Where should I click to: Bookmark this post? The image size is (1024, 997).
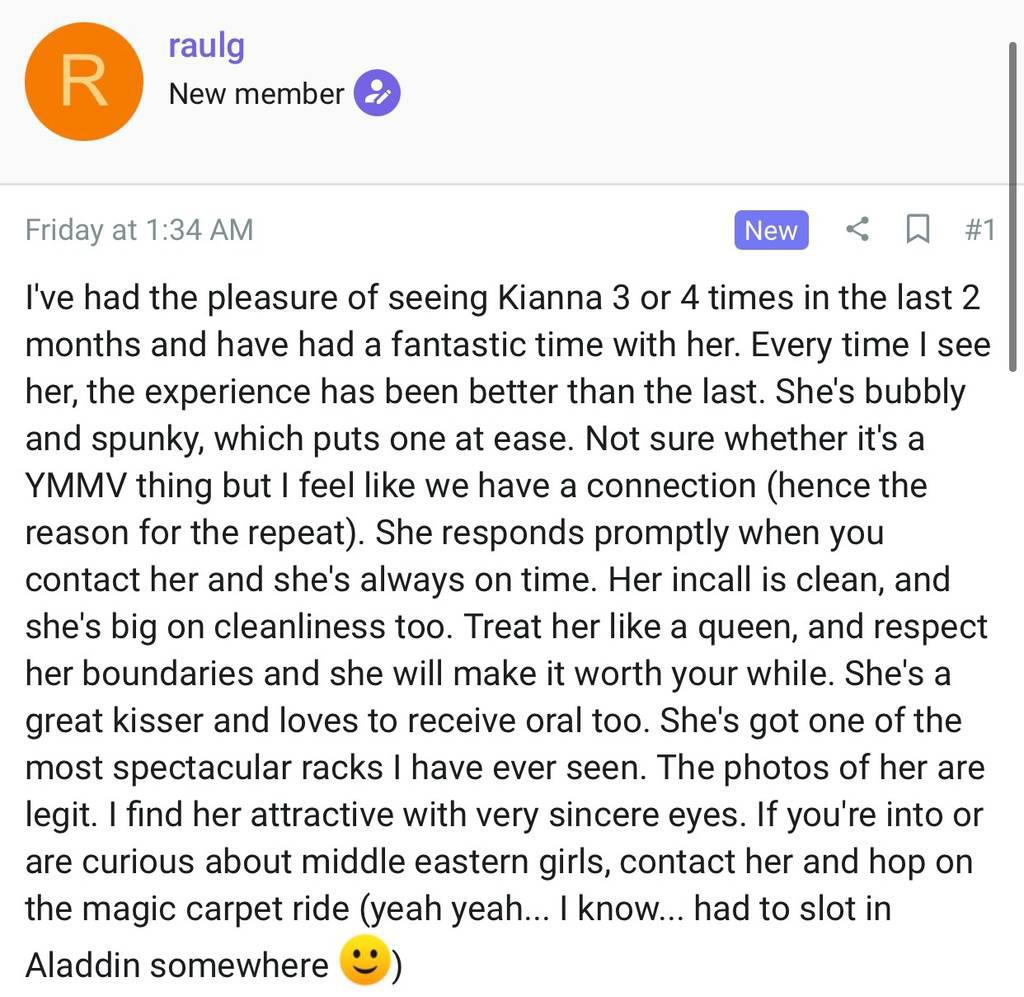[x=916, y=230]
